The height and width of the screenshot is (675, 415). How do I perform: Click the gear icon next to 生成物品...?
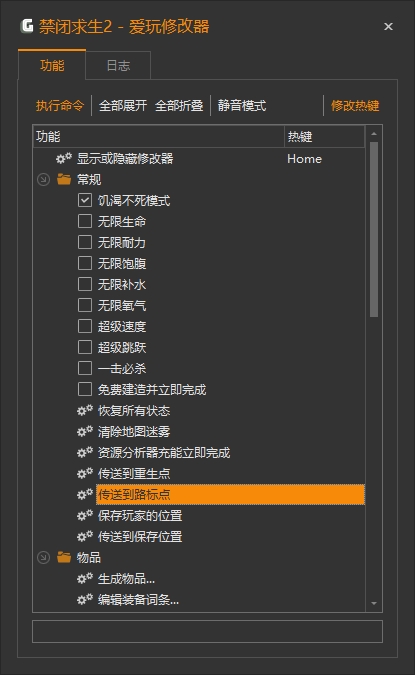(x=85, y=579)
